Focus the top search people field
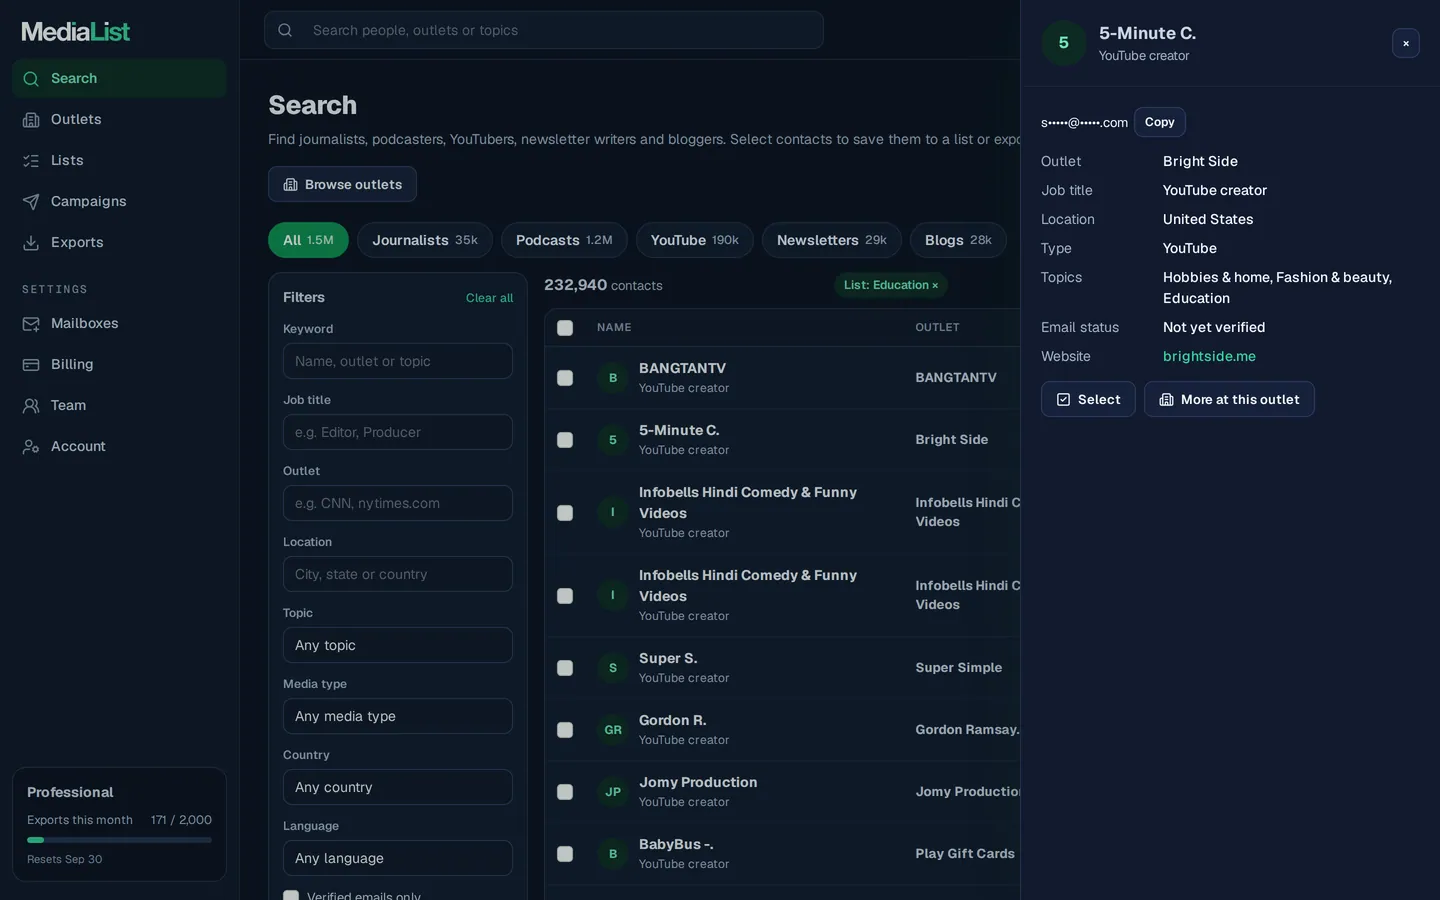The width and height of the screenshot is (1440, 900). click(544, 30)
